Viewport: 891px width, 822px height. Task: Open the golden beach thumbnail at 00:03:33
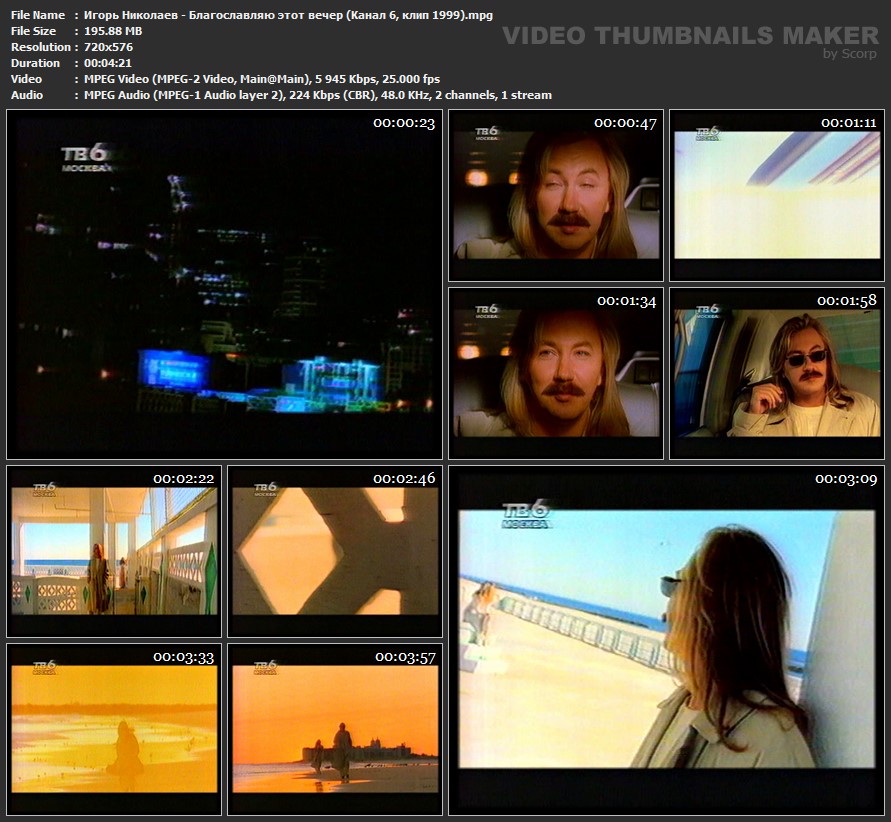point(114,729)
